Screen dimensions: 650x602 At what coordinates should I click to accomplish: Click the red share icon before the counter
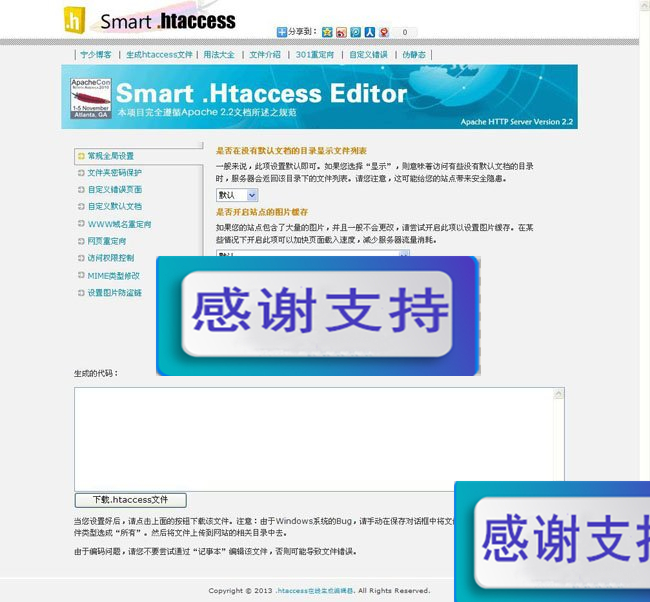click(x=384, y=32)
